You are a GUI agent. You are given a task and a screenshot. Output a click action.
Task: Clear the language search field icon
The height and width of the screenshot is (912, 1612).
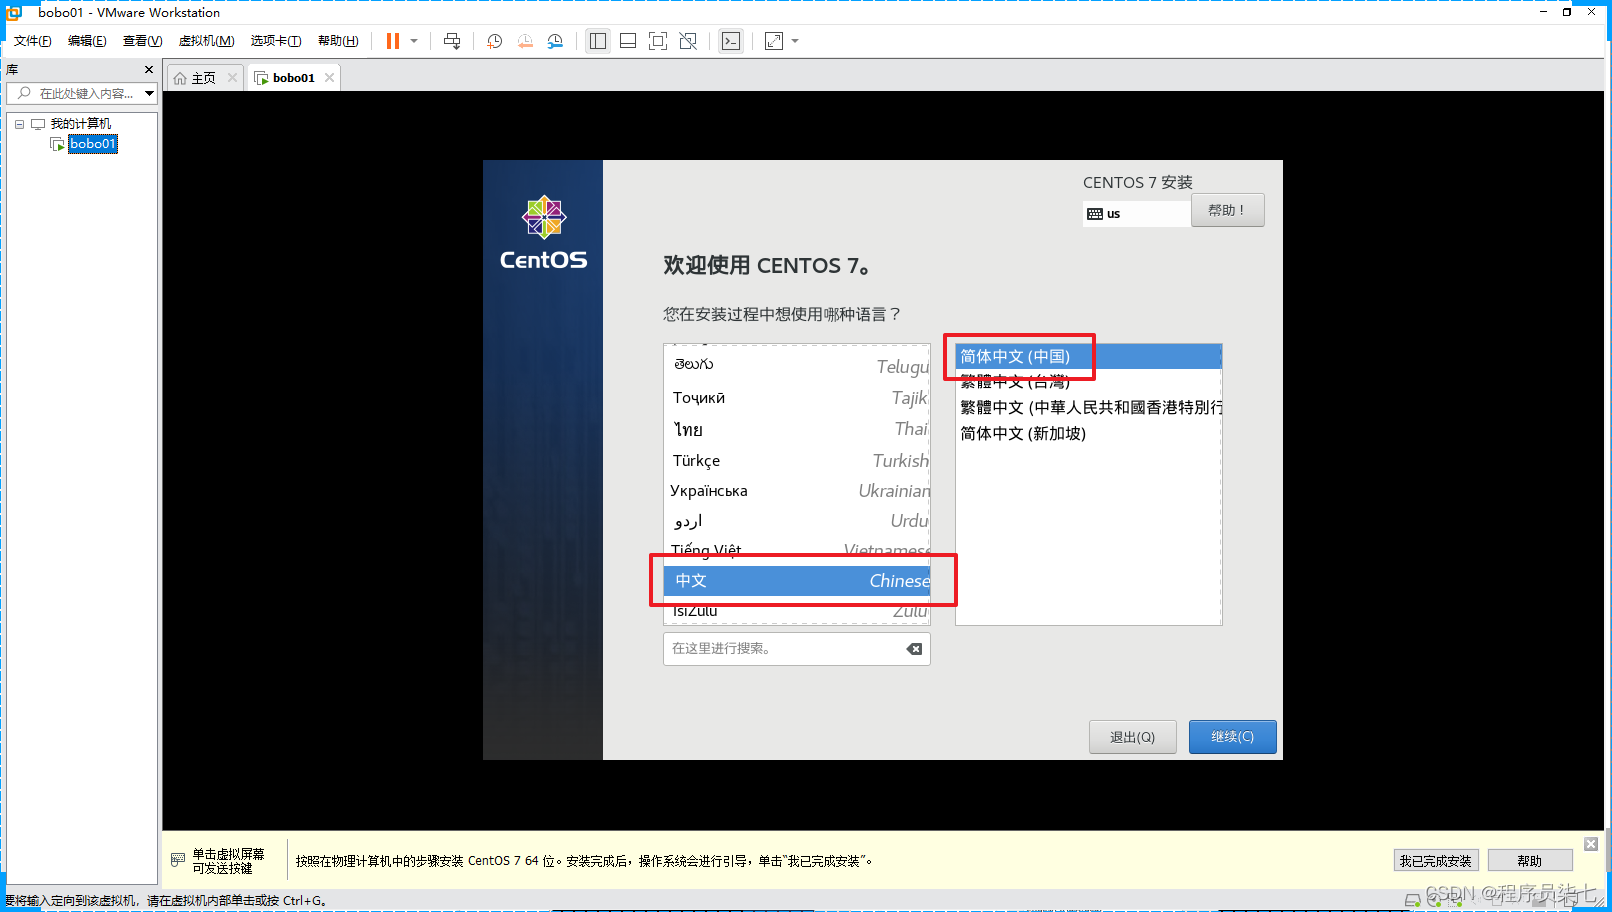(x=914, y=649)
